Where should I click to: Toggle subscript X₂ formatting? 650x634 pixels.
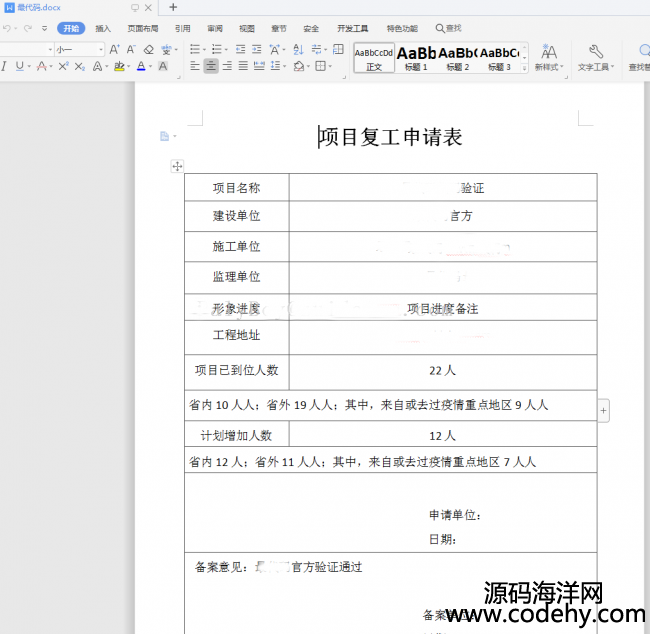tap(80, 66)
